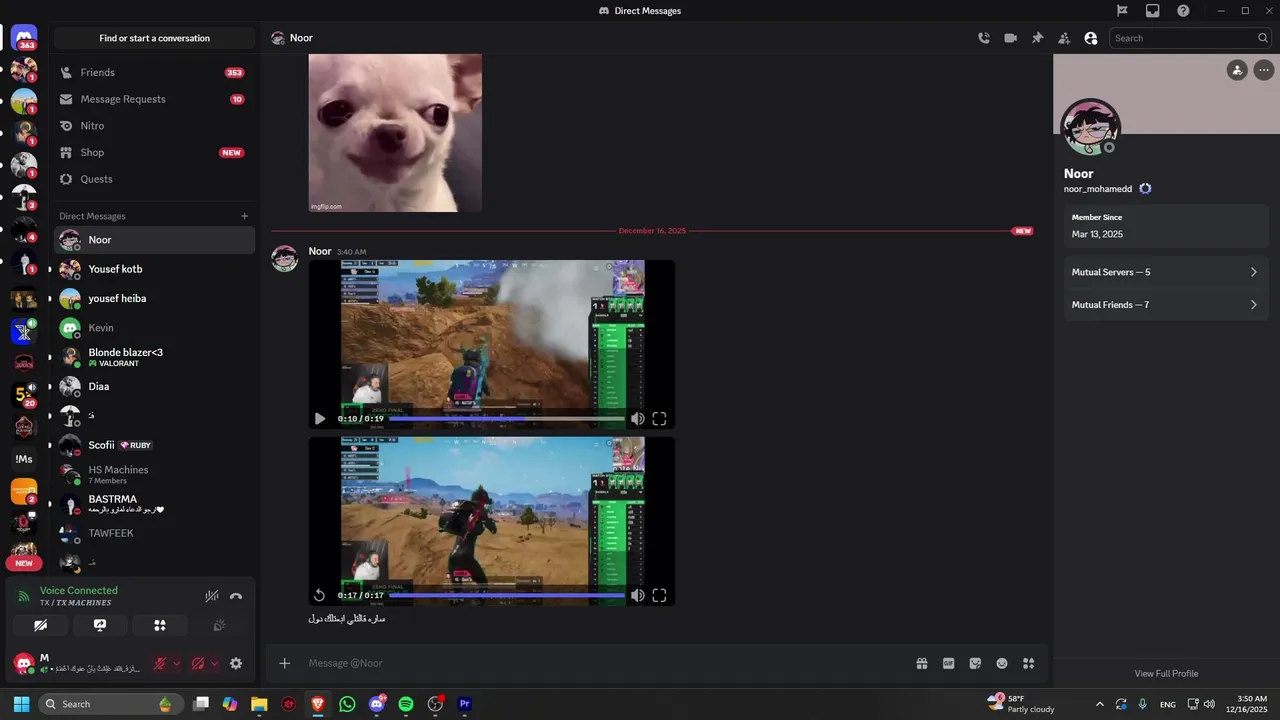Open the GIF picker
This screenshot has height=720, width=1280.
pyautogui.click(x=949, y=663)
